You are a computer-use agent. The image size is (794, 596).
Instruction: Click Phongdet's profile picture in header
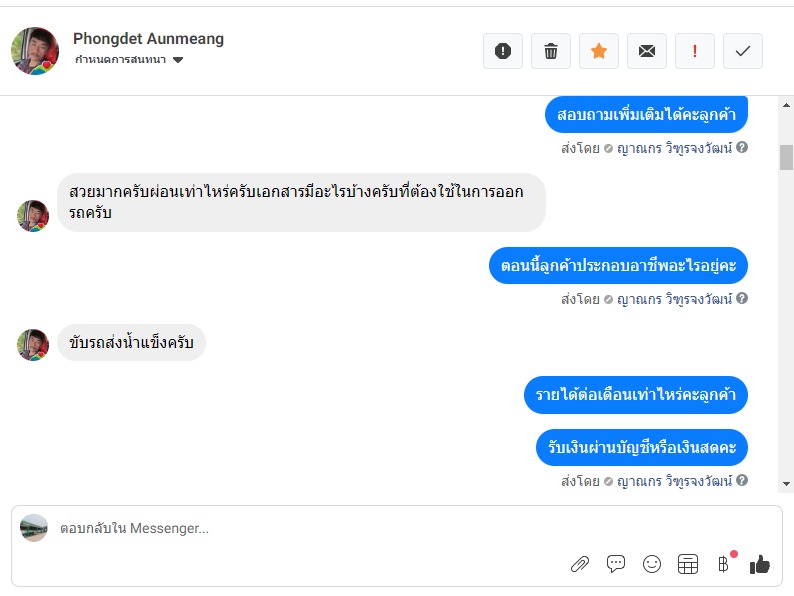point(35,51)
